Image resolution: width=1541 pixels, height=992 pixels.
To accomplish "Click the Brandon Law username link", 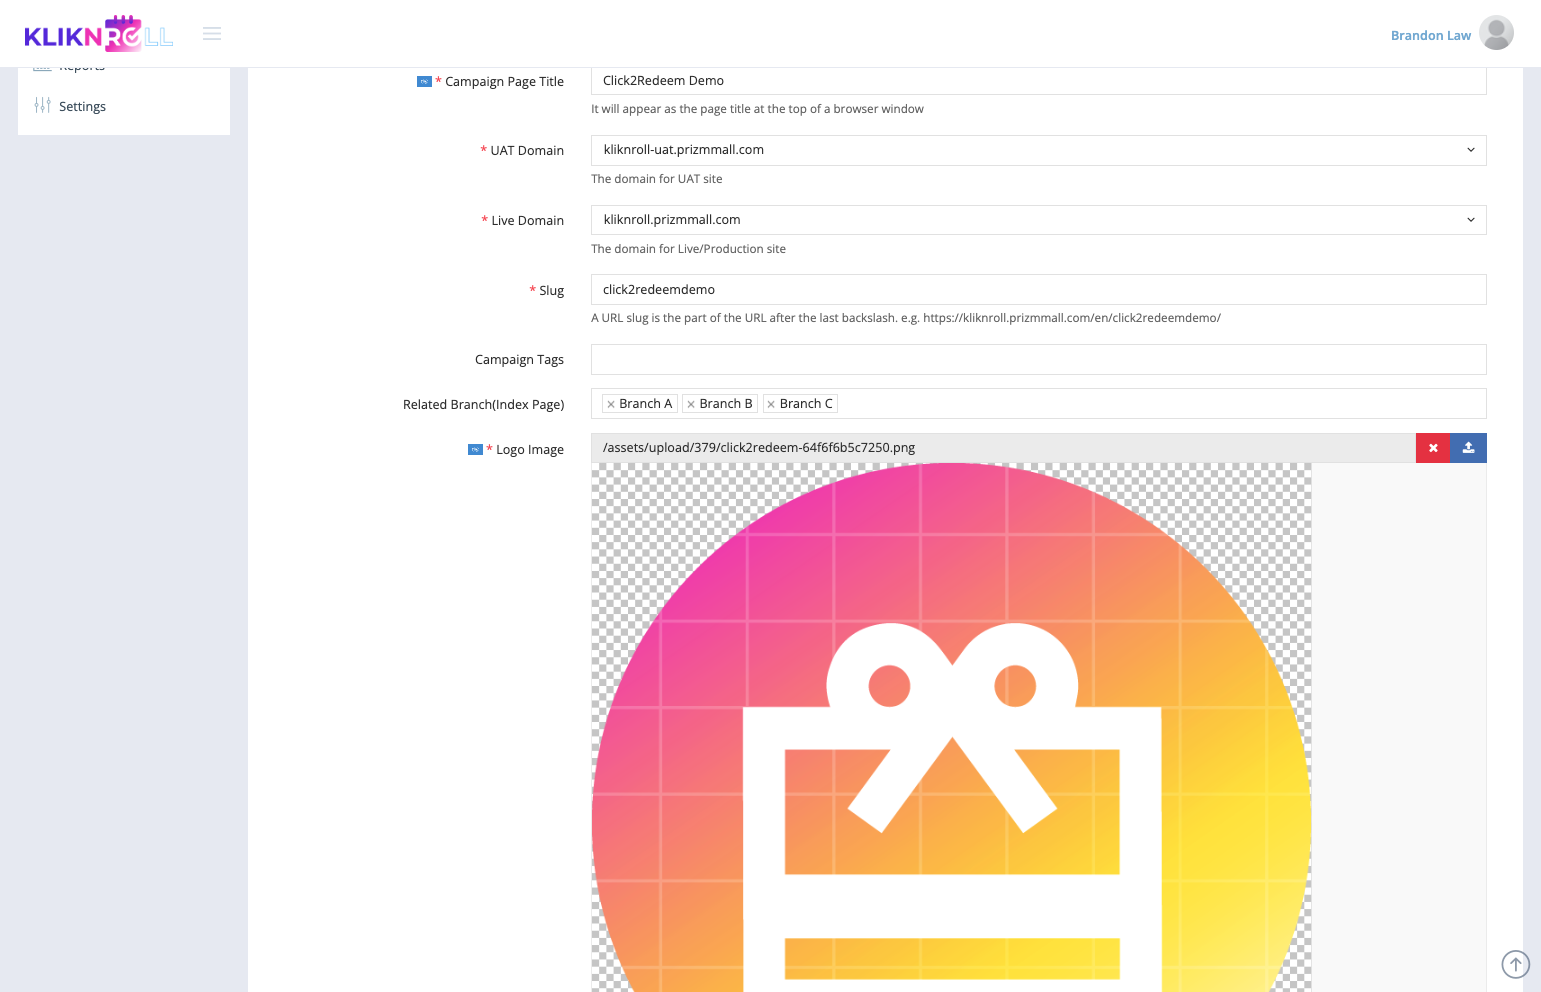I will 1430,35.
